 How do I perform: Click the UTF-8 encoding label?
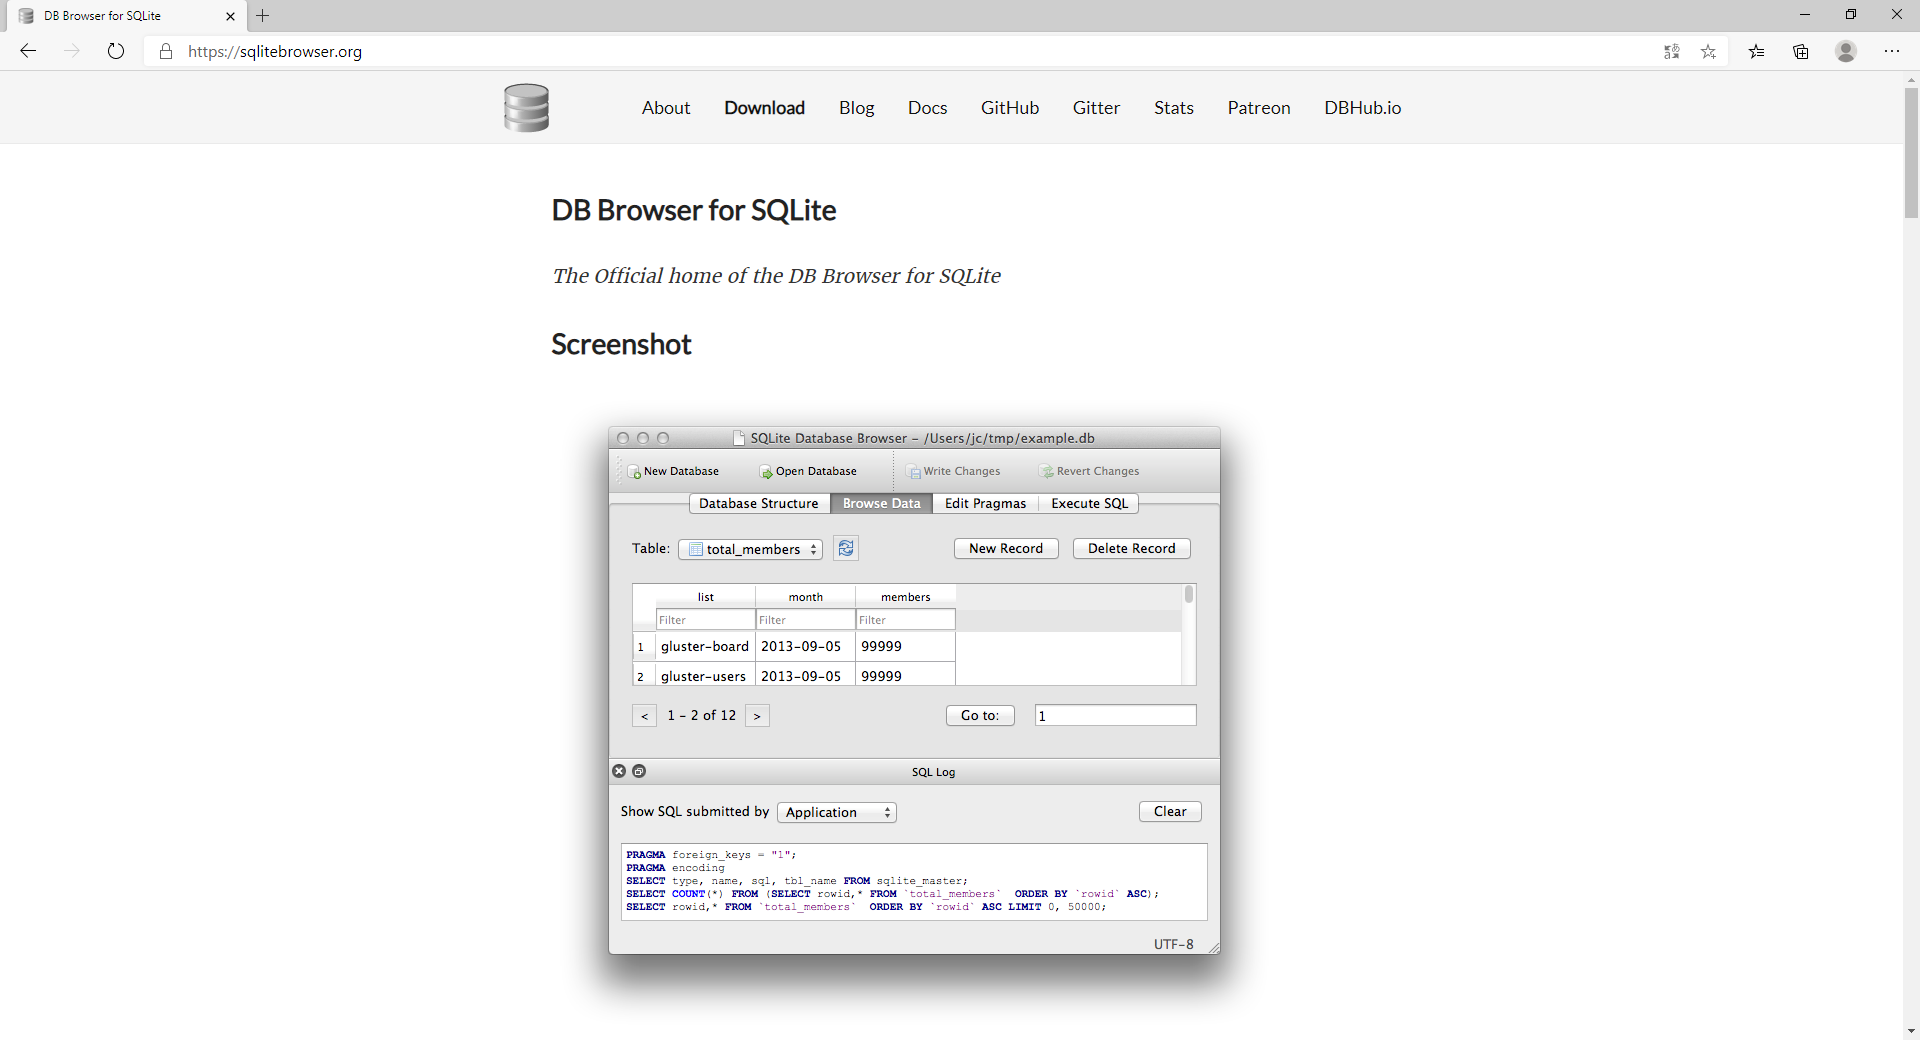tap(1173, 944)
